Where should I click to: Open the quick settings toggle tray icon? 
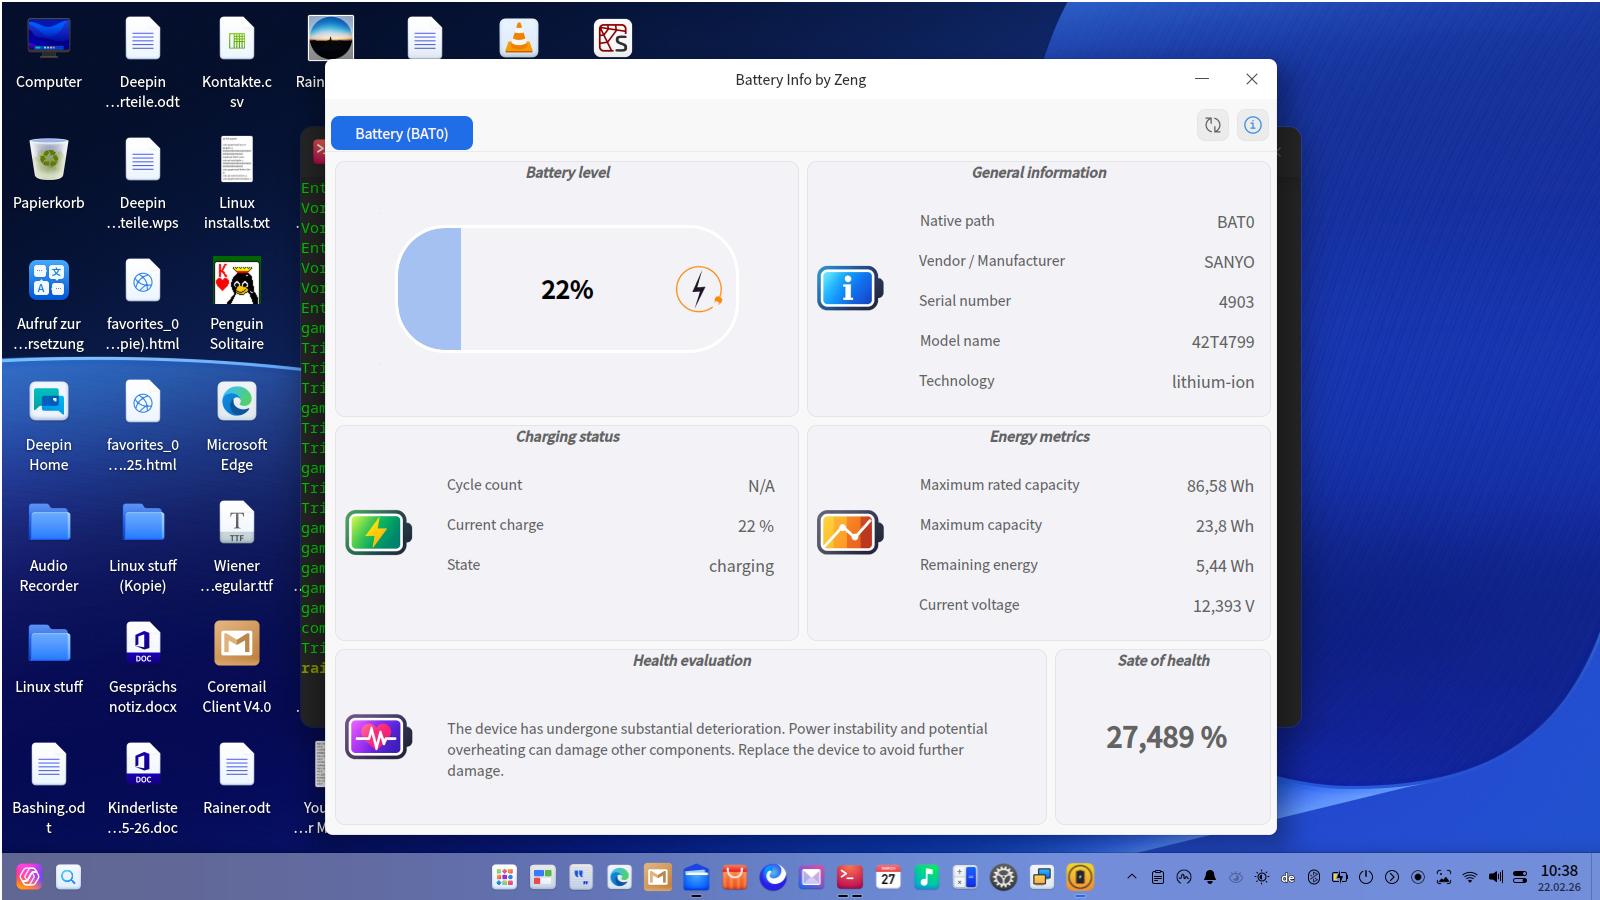[1521, 877]
